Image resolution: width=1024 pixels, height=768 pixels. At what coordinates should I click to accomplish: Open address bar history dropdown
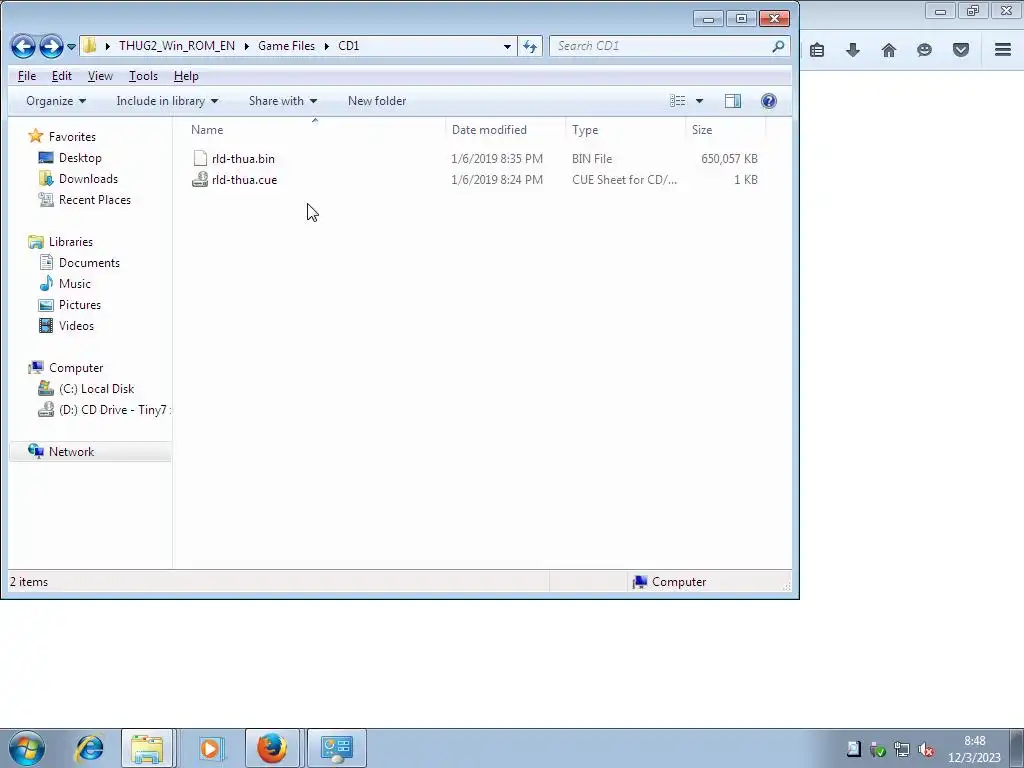507,46
